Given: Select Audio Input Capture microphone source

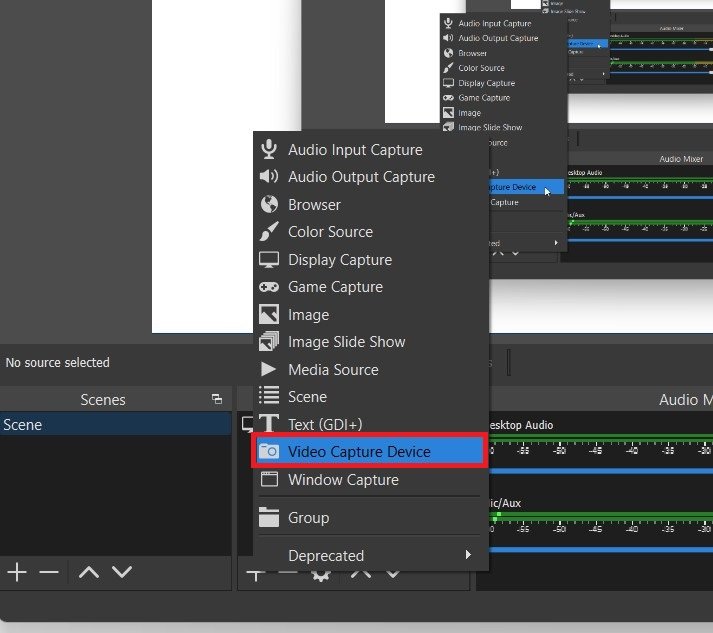Looking at the screenshot, I should (x=354, y=150).
